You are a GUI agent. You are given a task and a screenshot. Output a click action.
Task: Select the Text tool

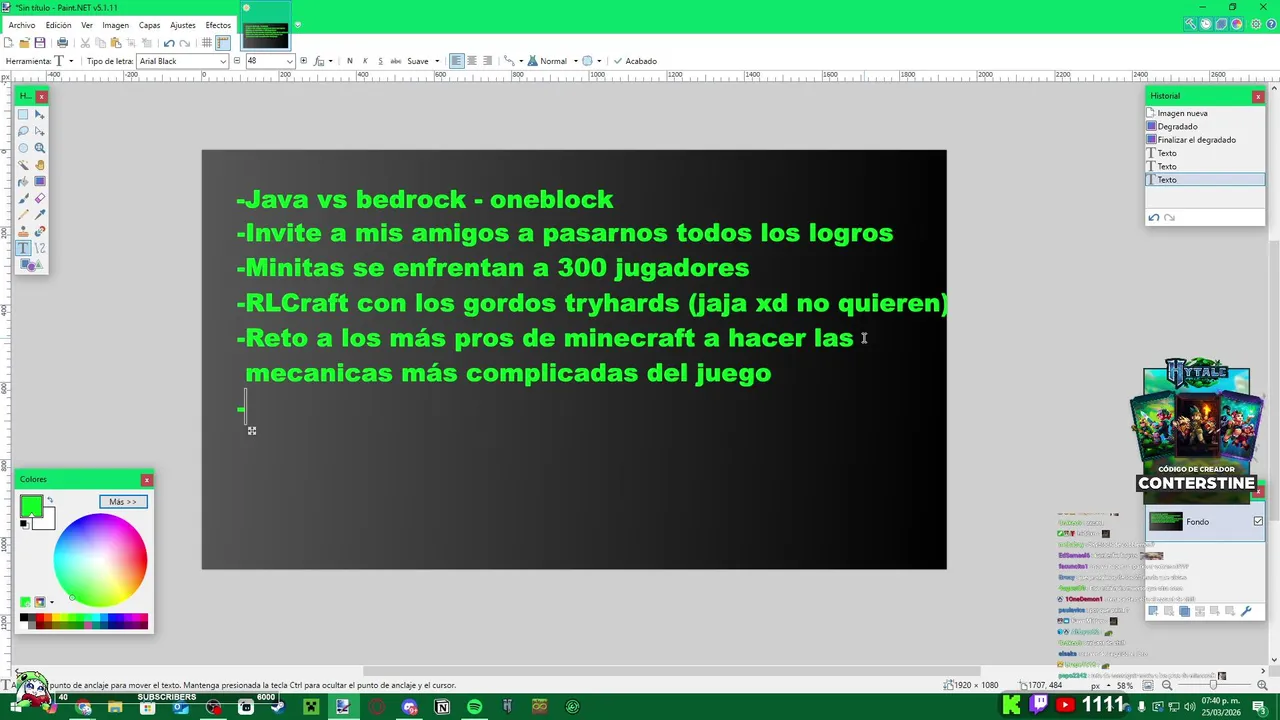point(23,248)
